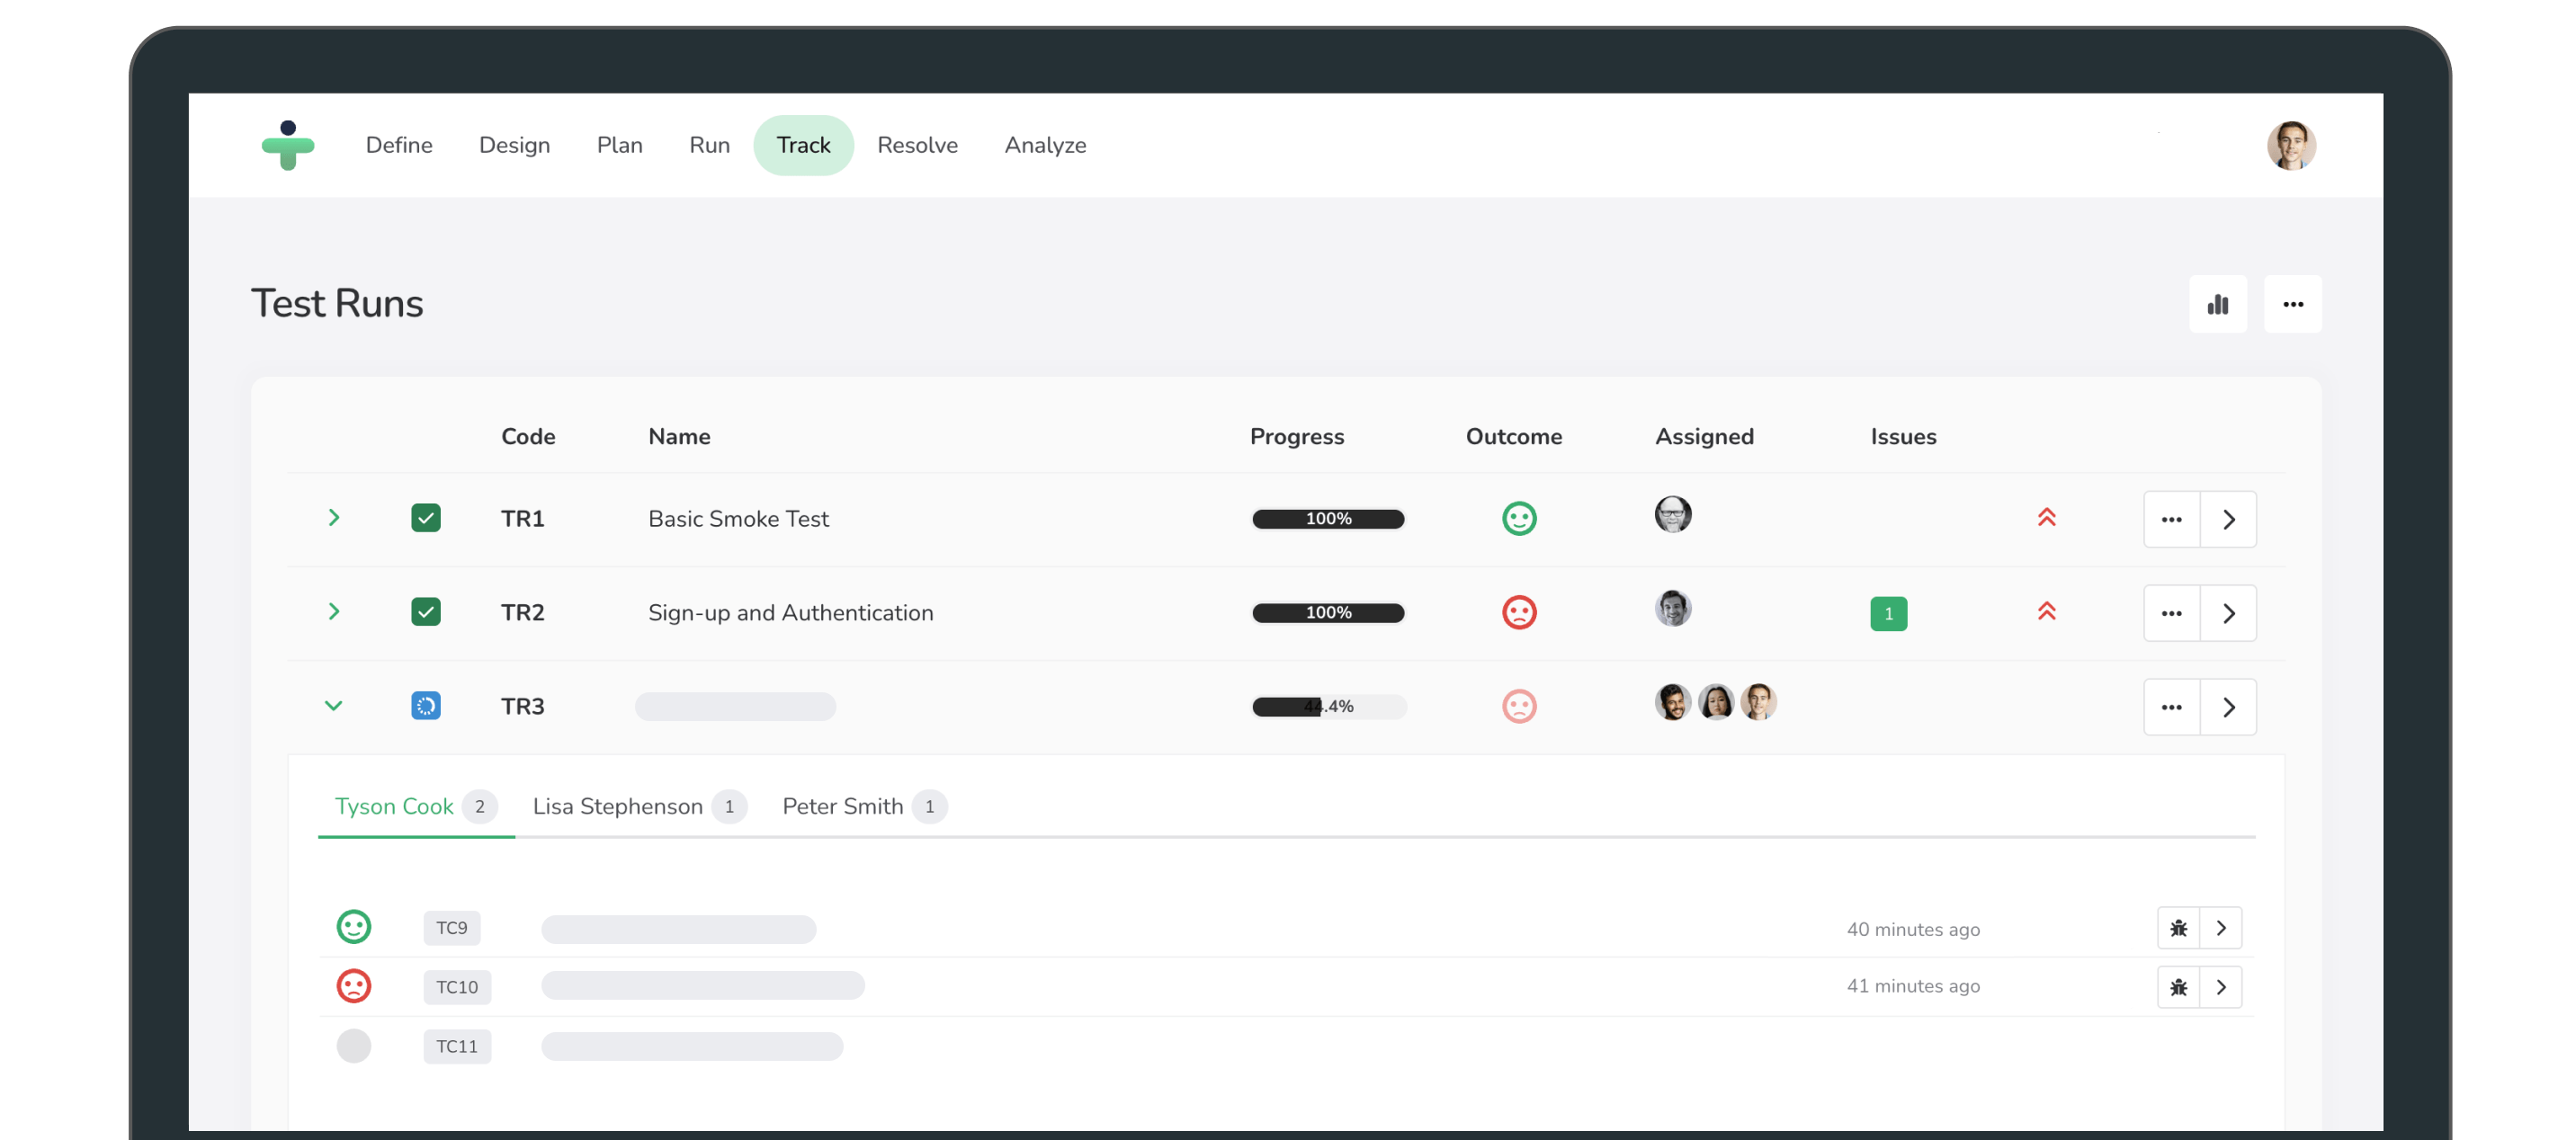Toggle the TR1 green checkbox
Screen dimensions: 2576x1140
click(x=426, y=518)
